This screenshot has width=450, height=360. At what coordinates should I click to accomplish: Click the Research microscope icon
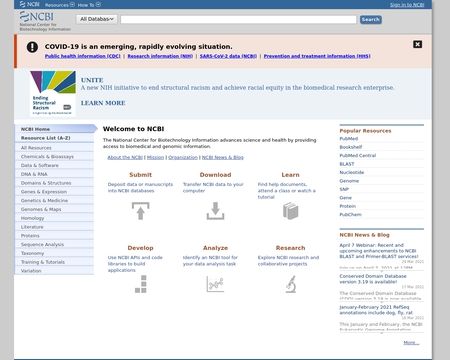pyautogui.click(x=291, y=284)
